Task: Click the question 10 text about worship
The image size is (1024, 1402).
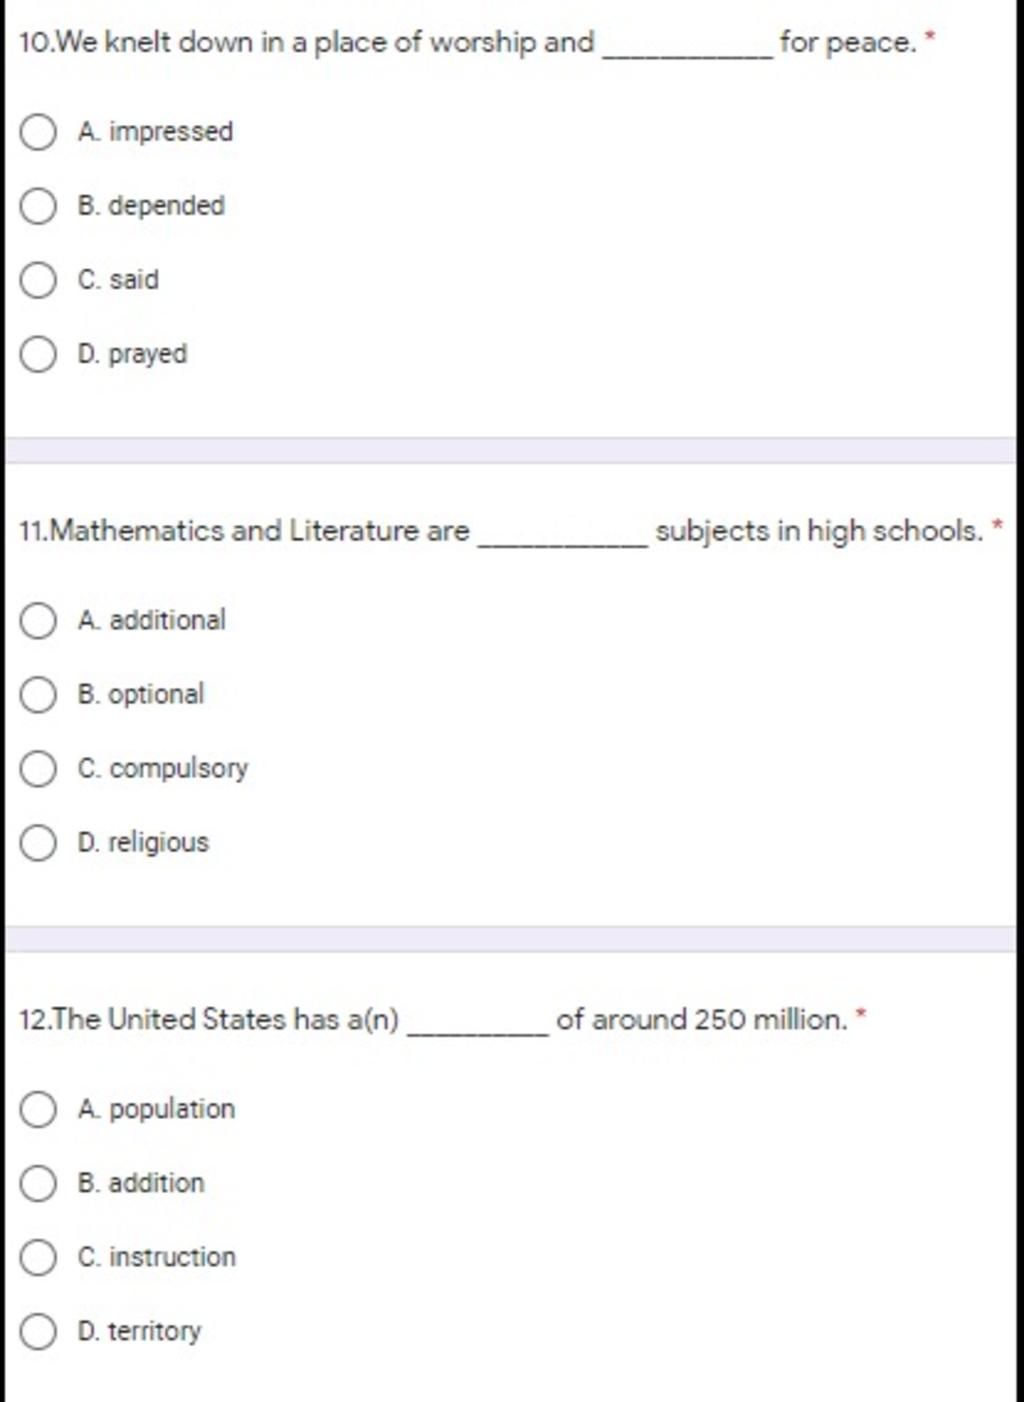Action: click(469, 43)
